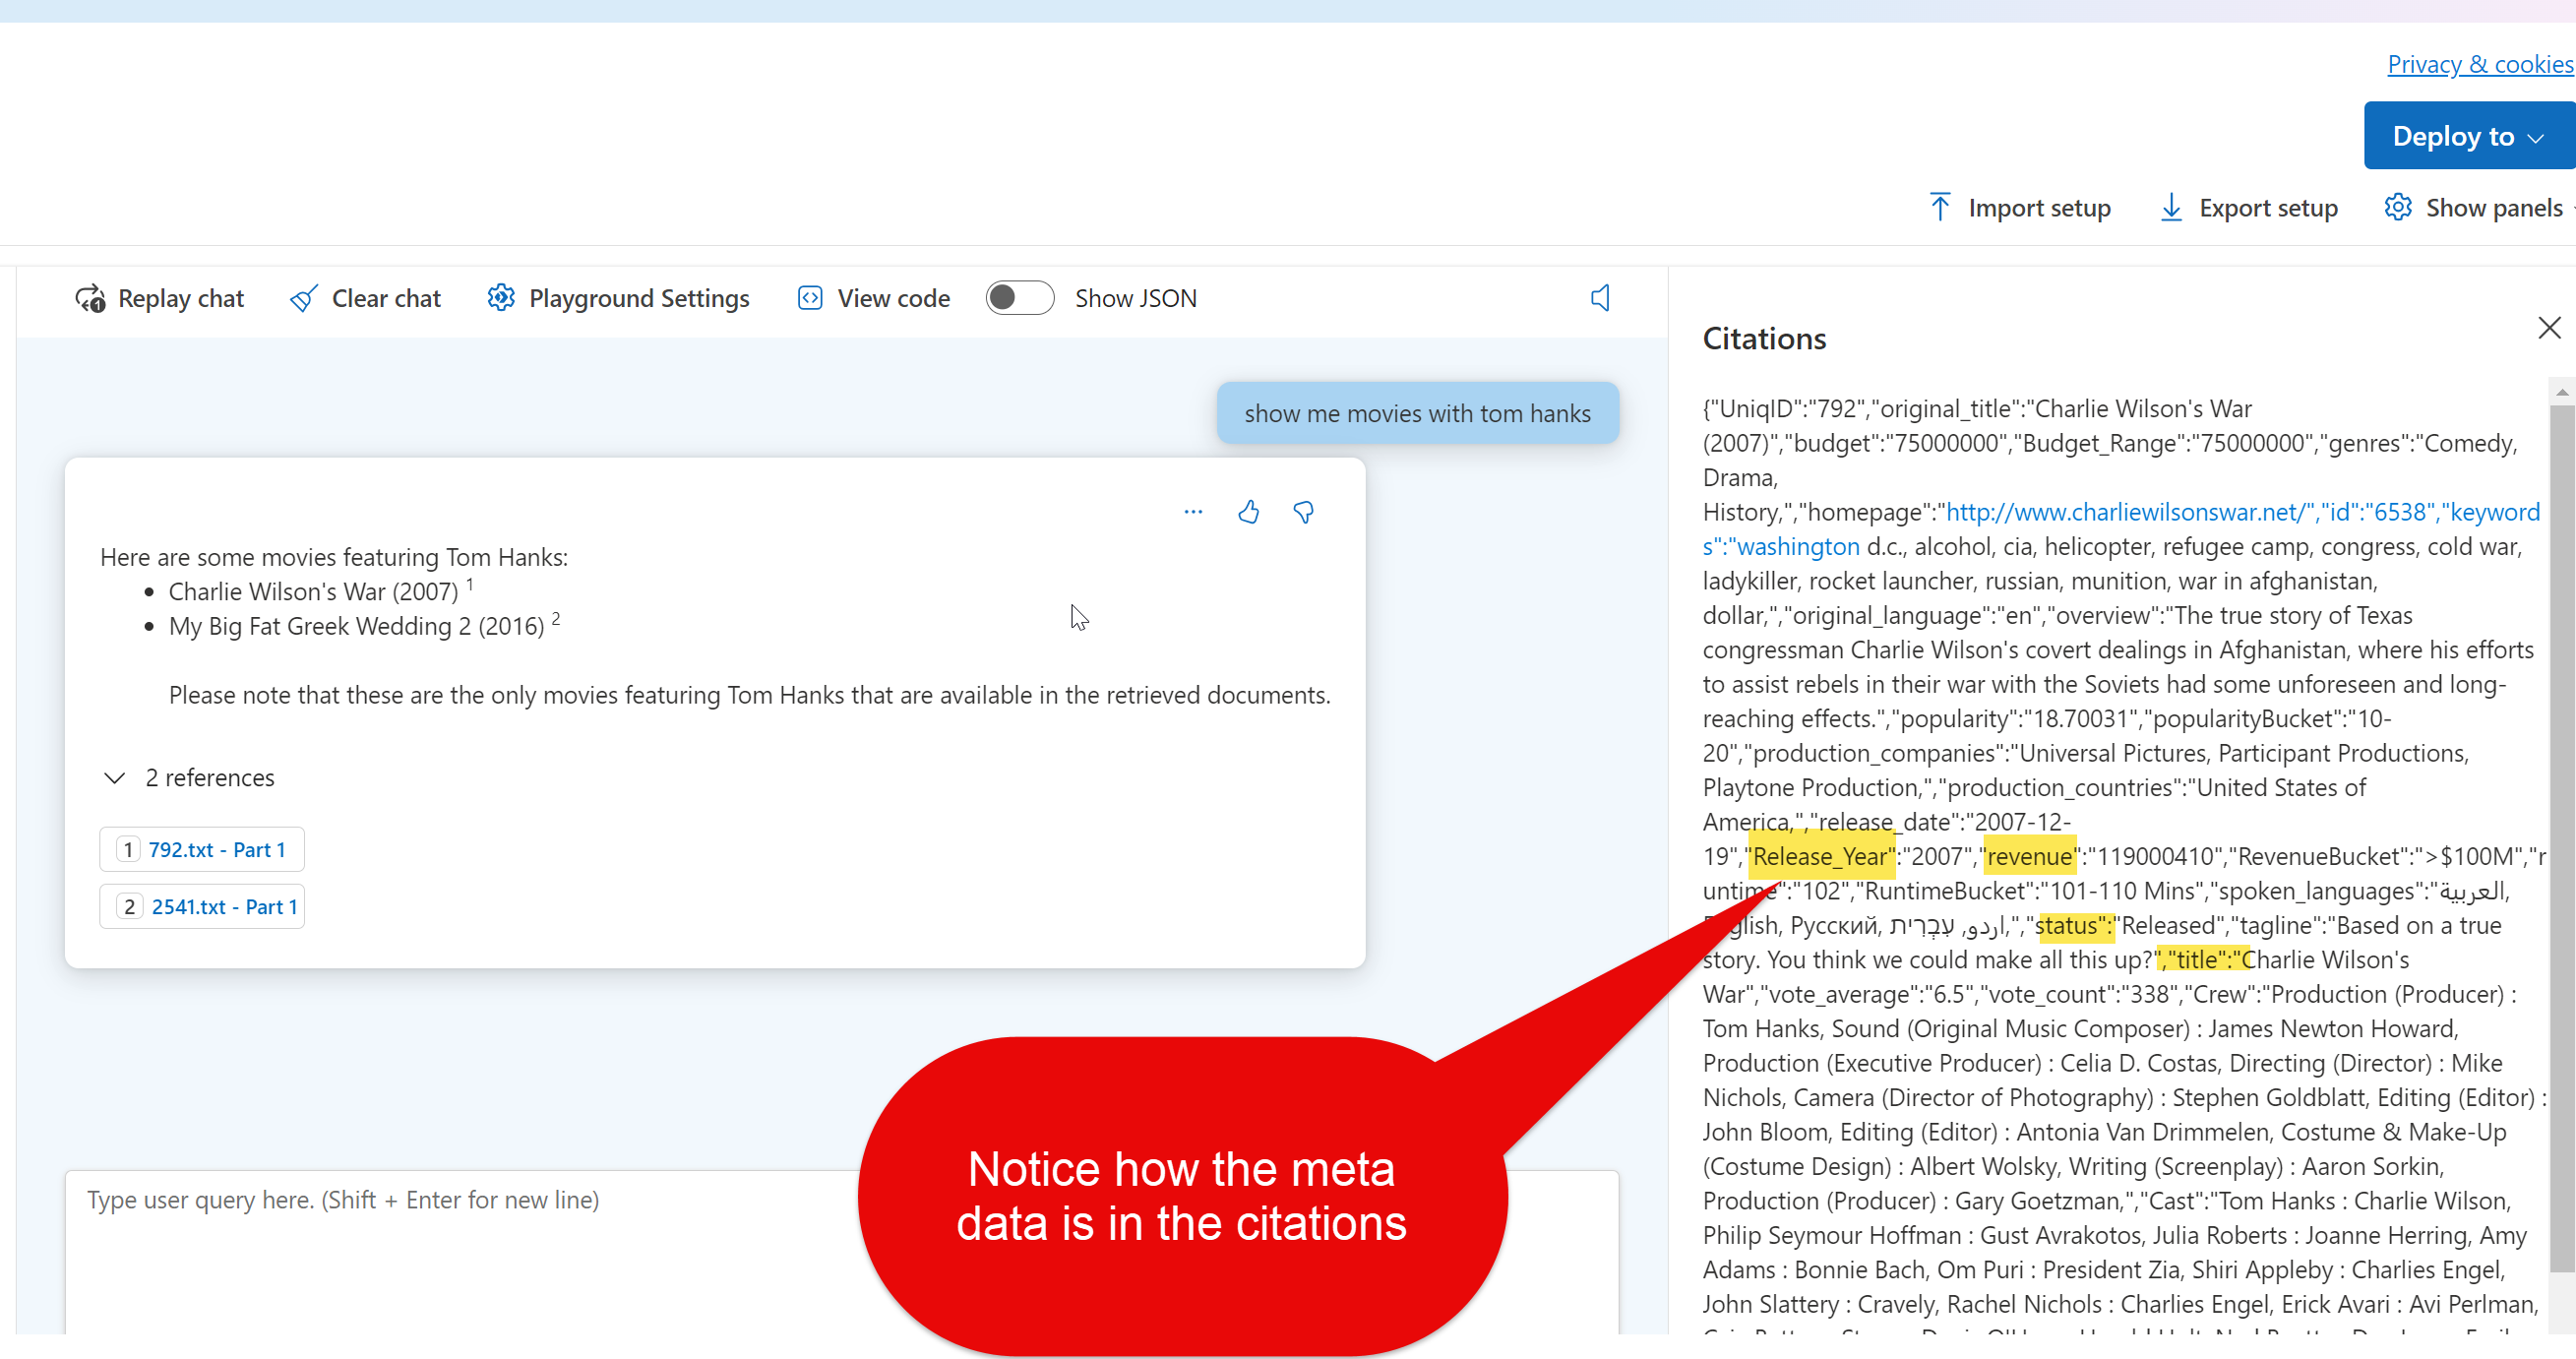Screen dimensions: 2576x1359
Task: Click citation superscript 1 after Charlie Wilson's War
Action: pos(470,583)
